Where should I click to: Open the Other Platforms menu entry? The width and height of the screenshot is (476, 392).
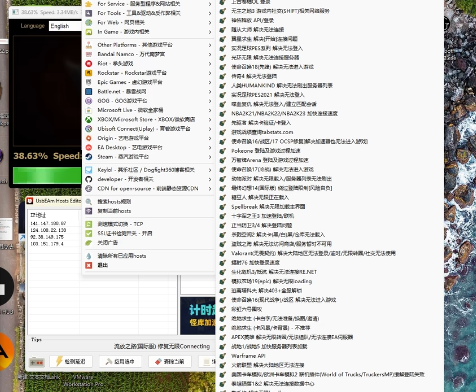click(x=148, y=45)
